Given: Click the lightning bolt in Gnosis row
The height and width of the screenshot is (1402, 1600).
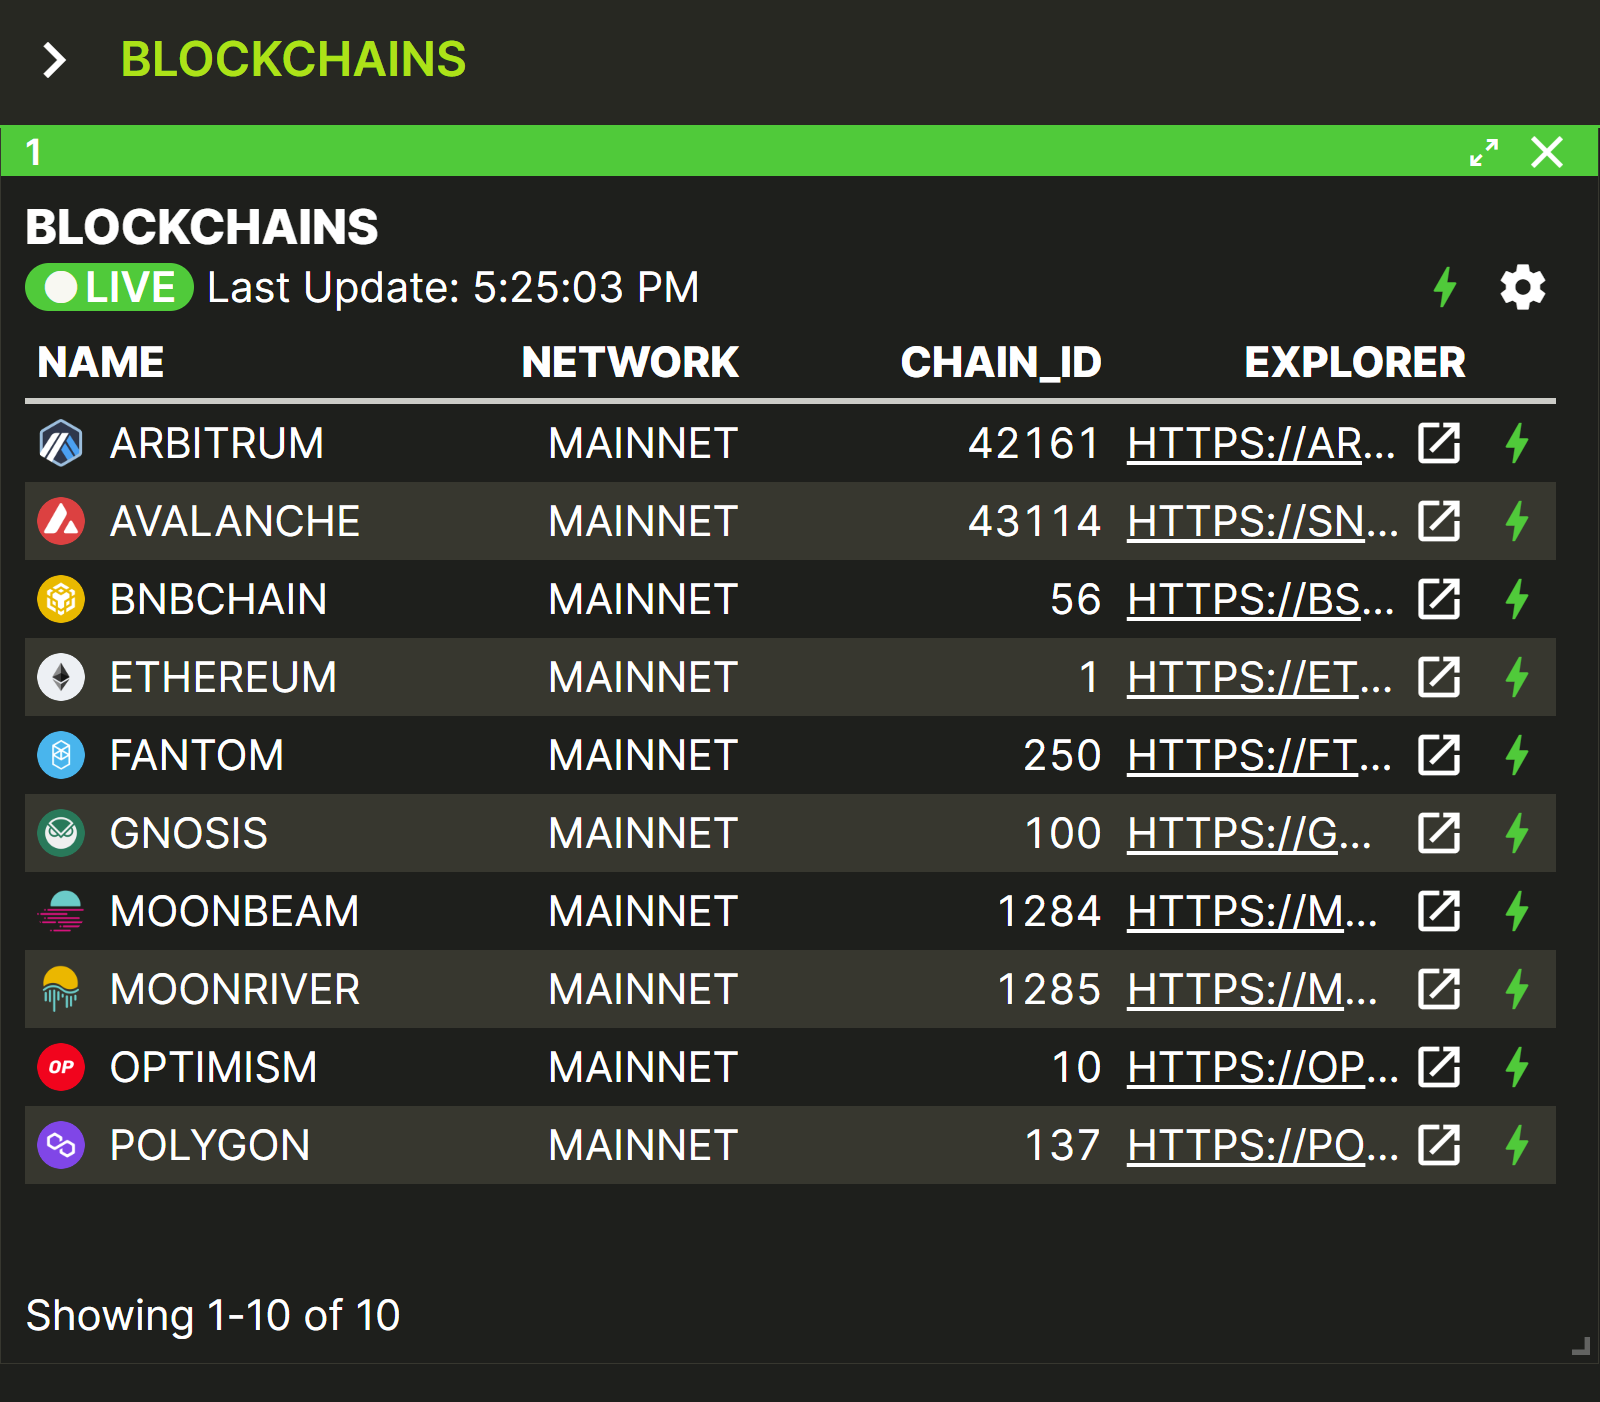Looking at the screenshot, I should coord(1517,833).
